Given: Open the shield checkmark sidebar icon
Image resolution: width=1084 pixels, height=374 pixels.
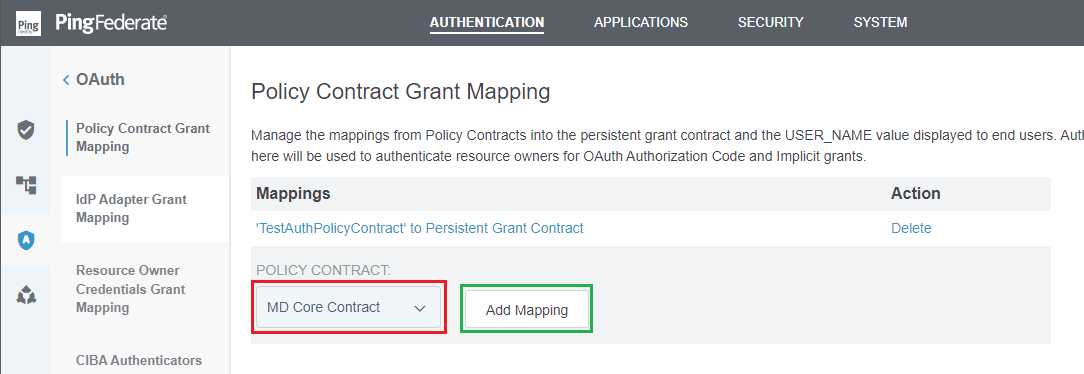Looking at the screenshot, I should click(26, 129).
